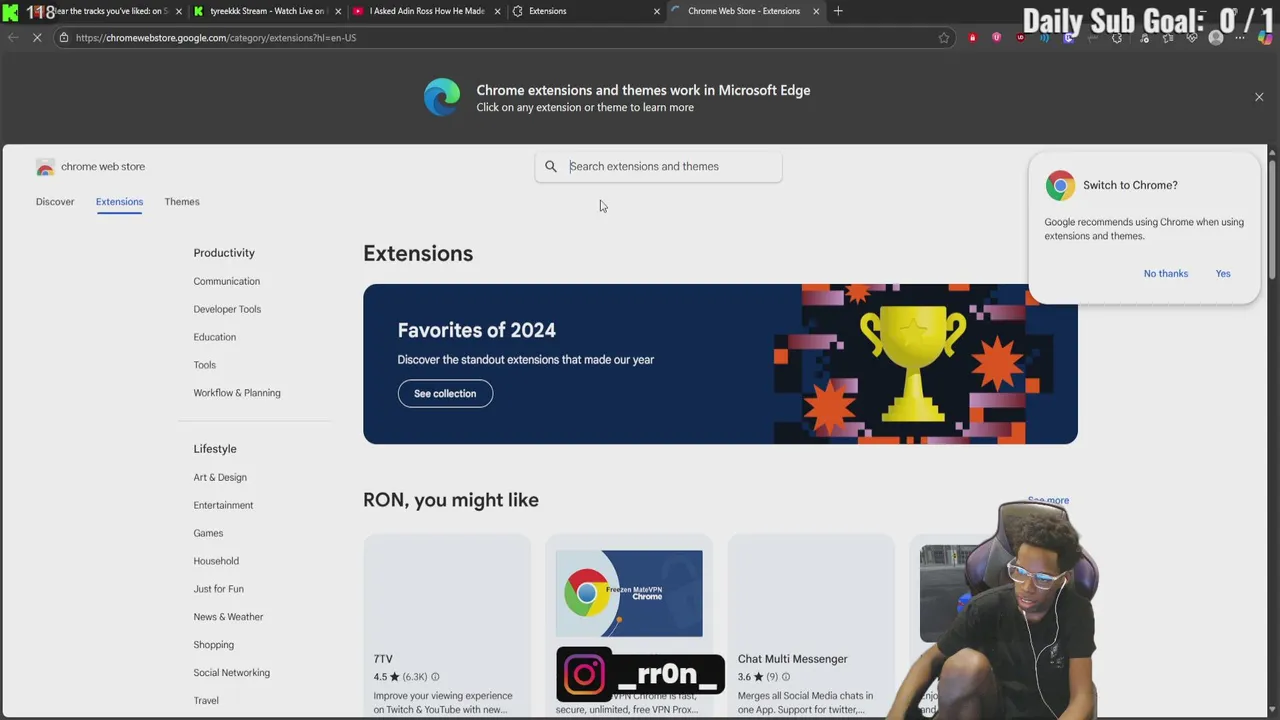1280x720 pixels.
Task: Click the Chrome logo in Switch prompt
Action: pos(1060,185)
